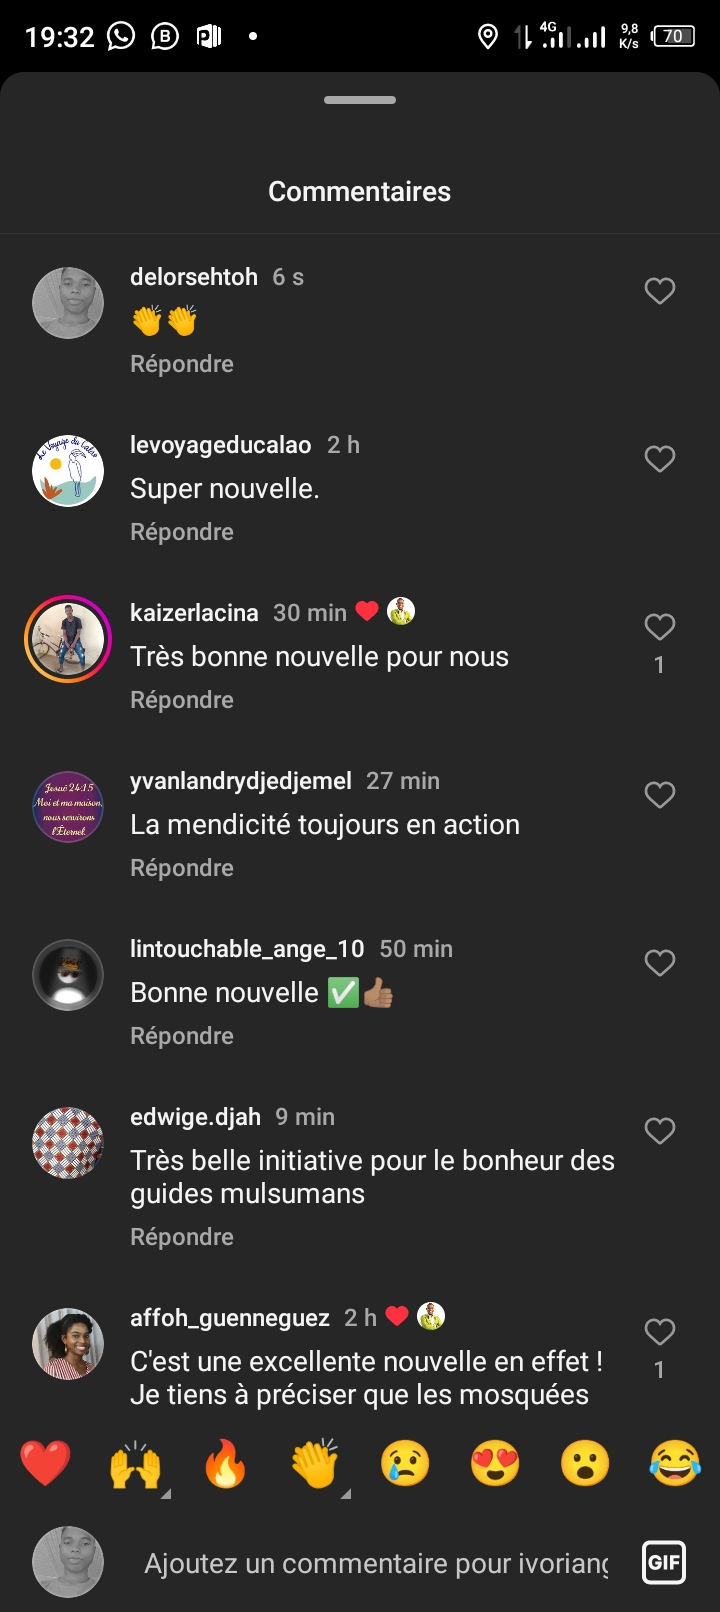
Task: Like the 'Super nouvelle.' comment
Action: click(x=659, y=459)
